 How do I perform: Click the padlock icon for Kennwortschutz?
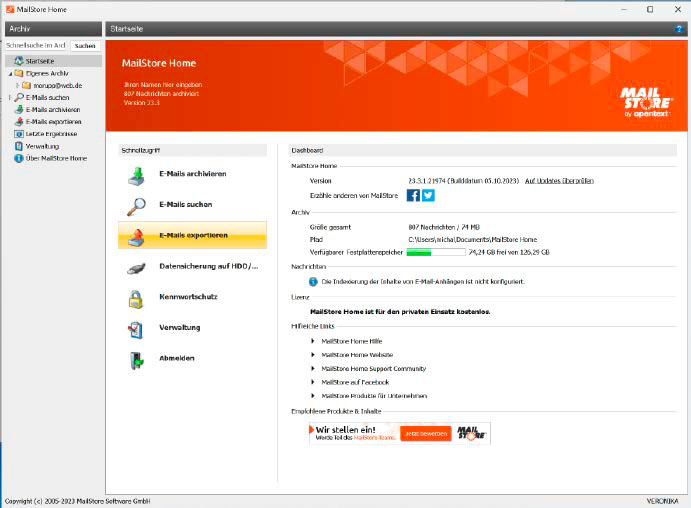tap(136, 299)
